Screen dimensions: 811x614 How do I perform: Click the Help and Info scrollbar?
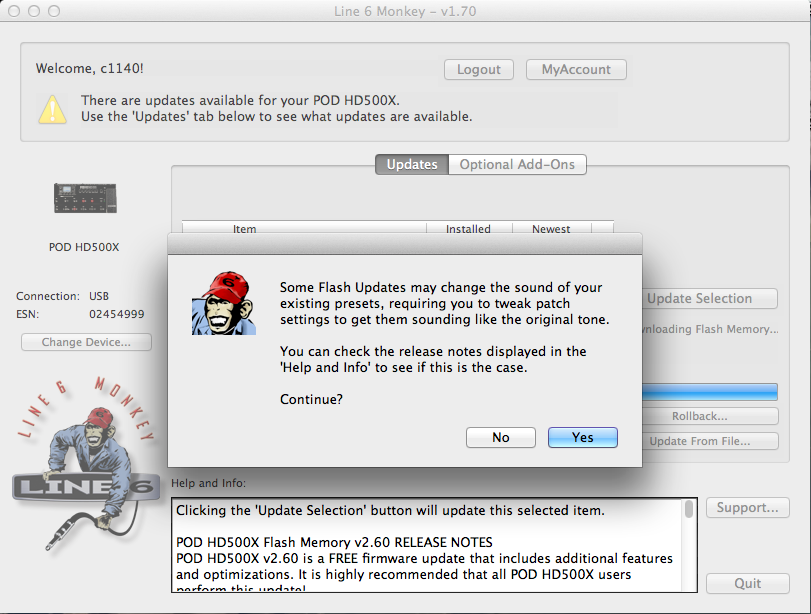point(689,545)
